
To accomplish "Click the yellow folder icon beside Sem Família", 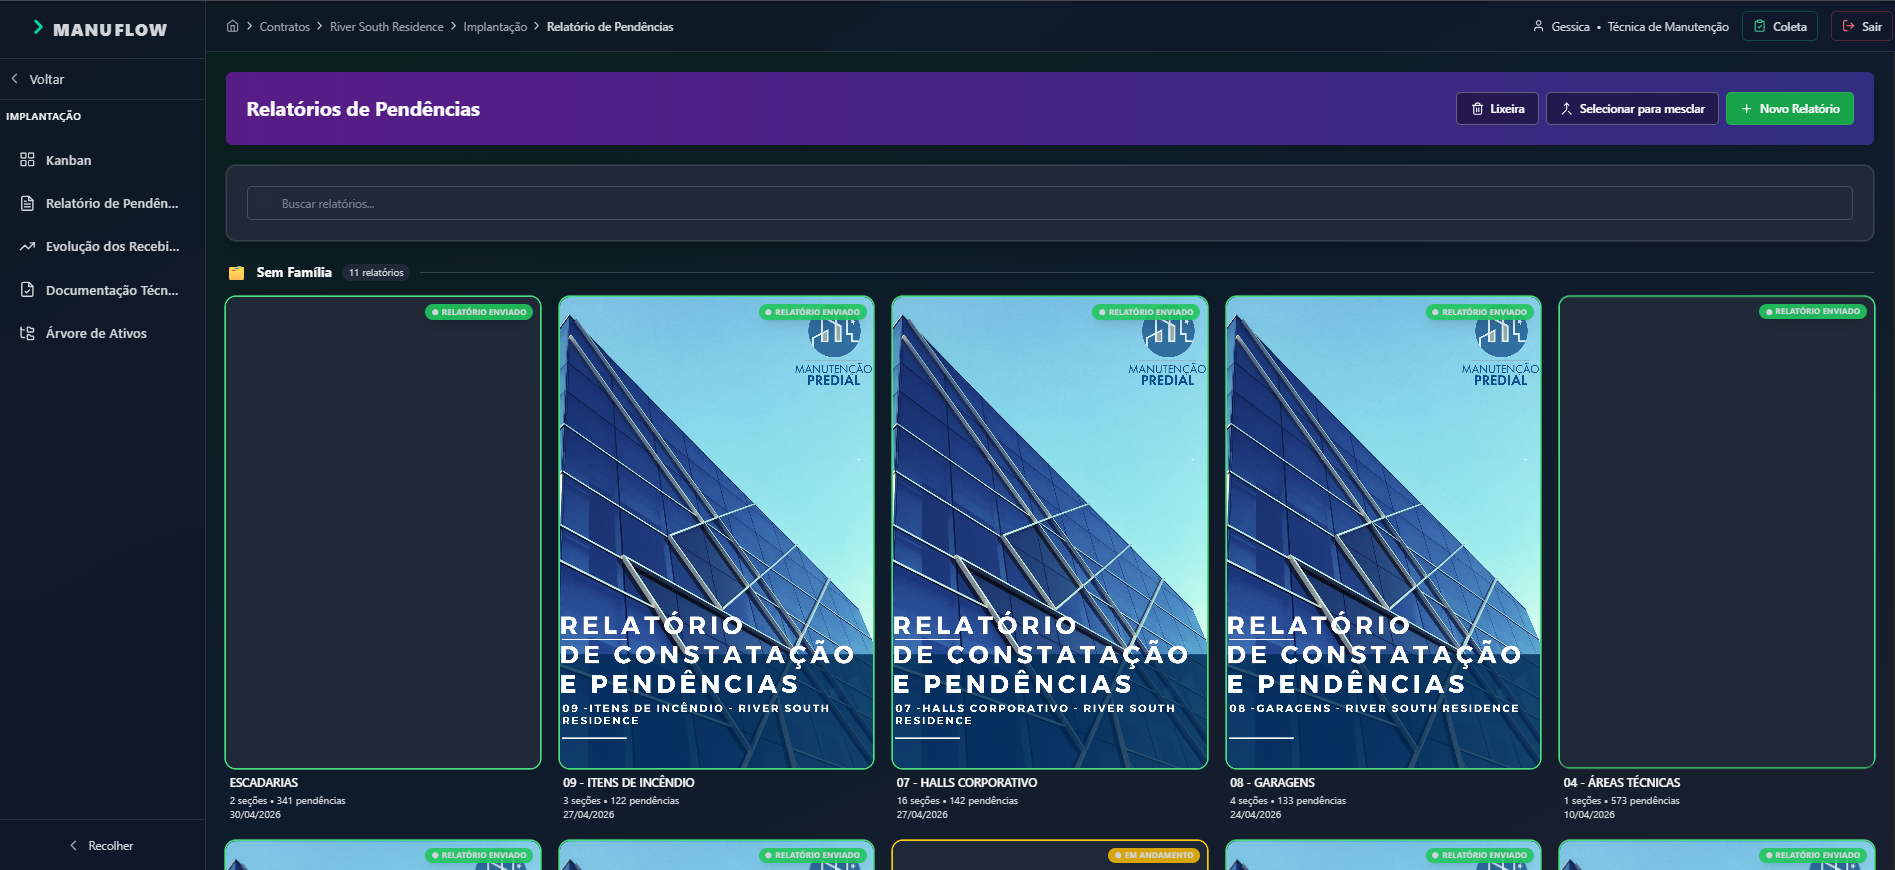I will point(236,272).
